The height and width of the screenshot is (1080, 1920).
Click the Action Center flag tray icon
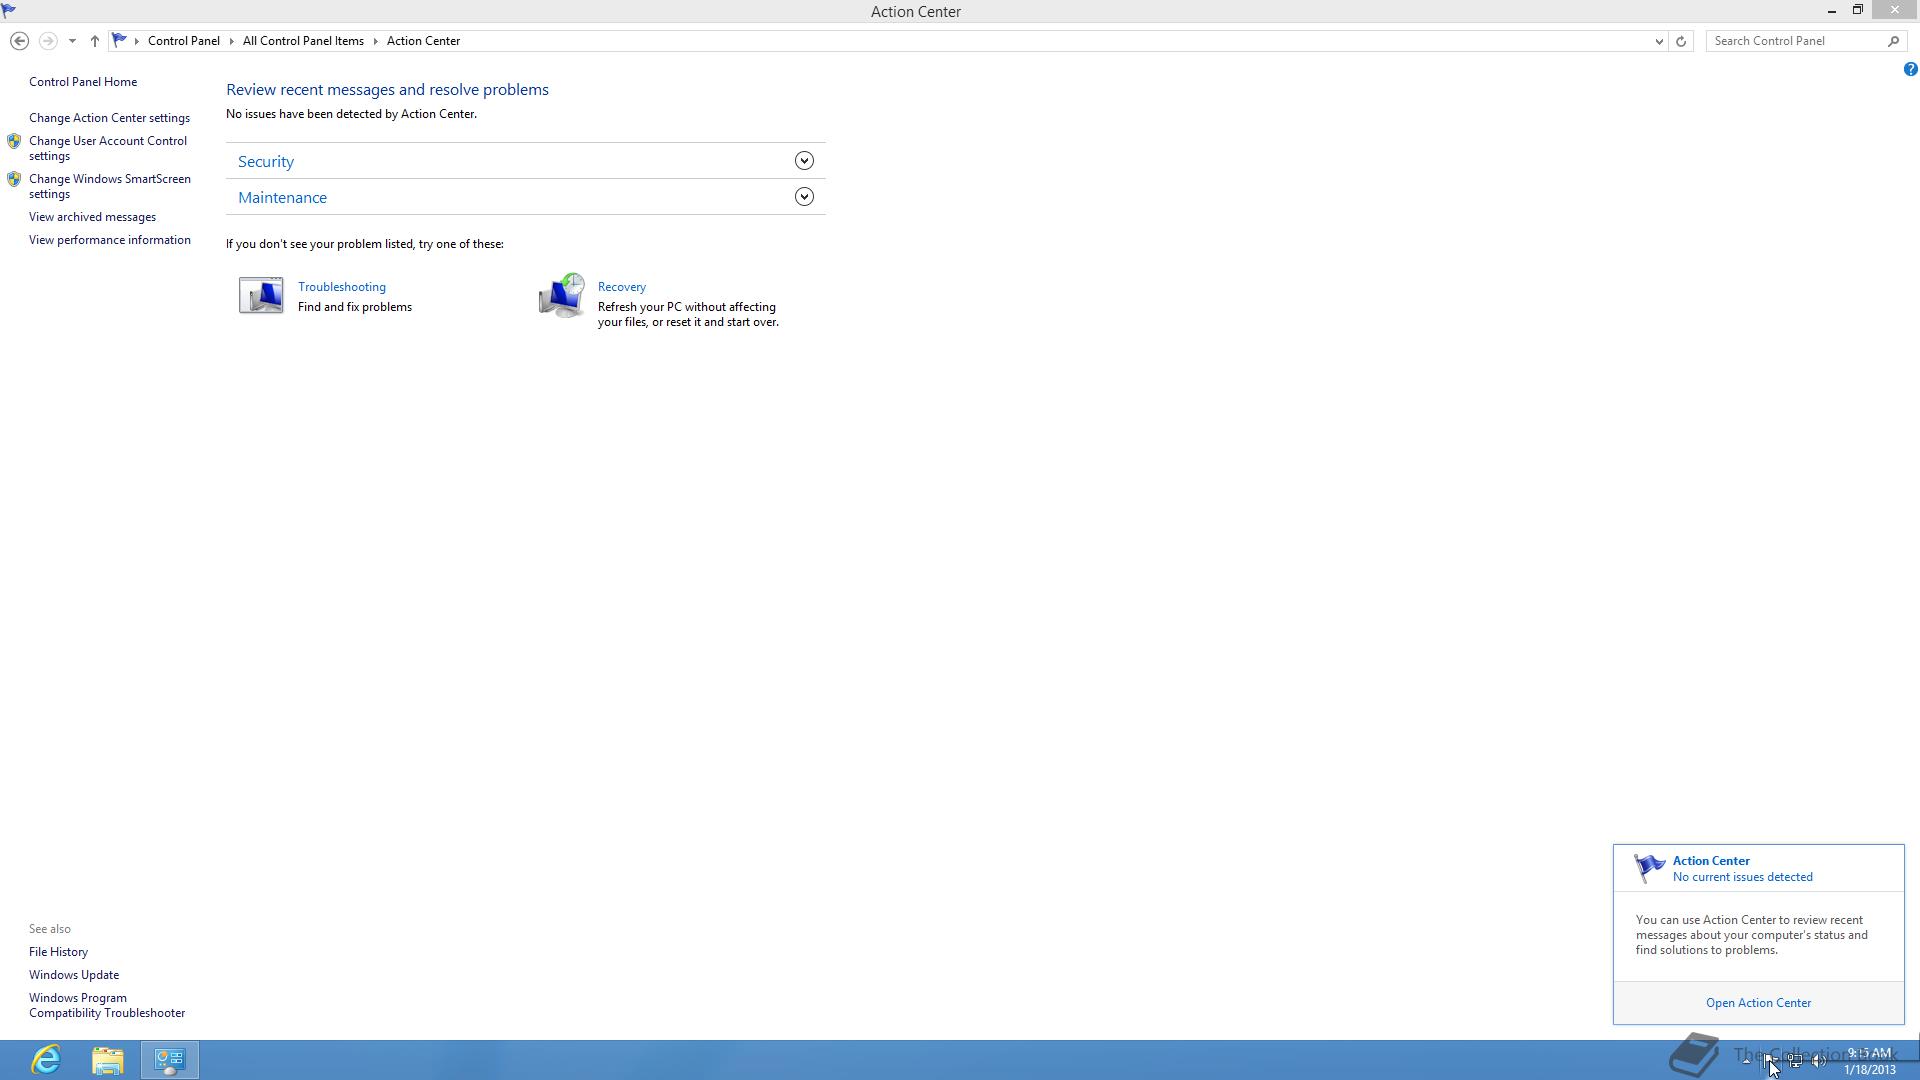point(1769,1061)
